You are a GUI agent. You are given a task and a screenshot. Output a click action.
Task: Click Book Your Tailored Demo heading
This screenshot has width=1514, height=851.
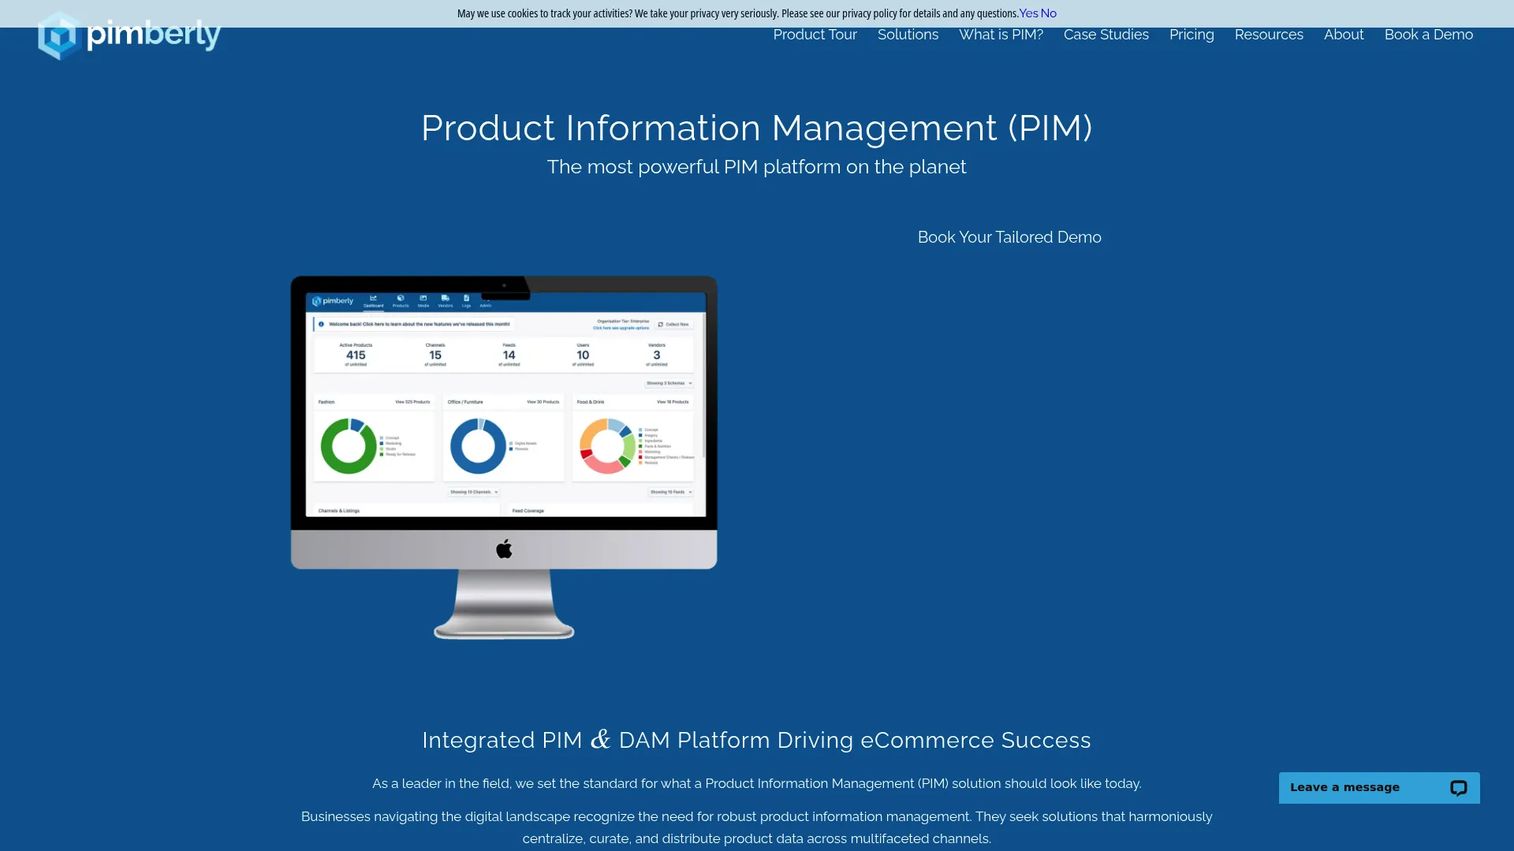(x=1009, y=237)
